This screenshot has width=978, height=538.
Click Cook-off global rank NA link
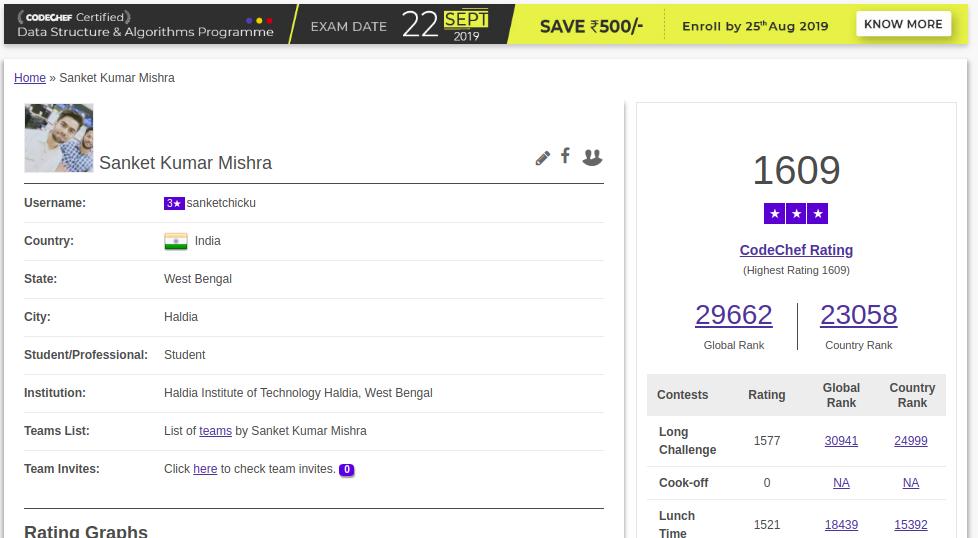[841, 483]
